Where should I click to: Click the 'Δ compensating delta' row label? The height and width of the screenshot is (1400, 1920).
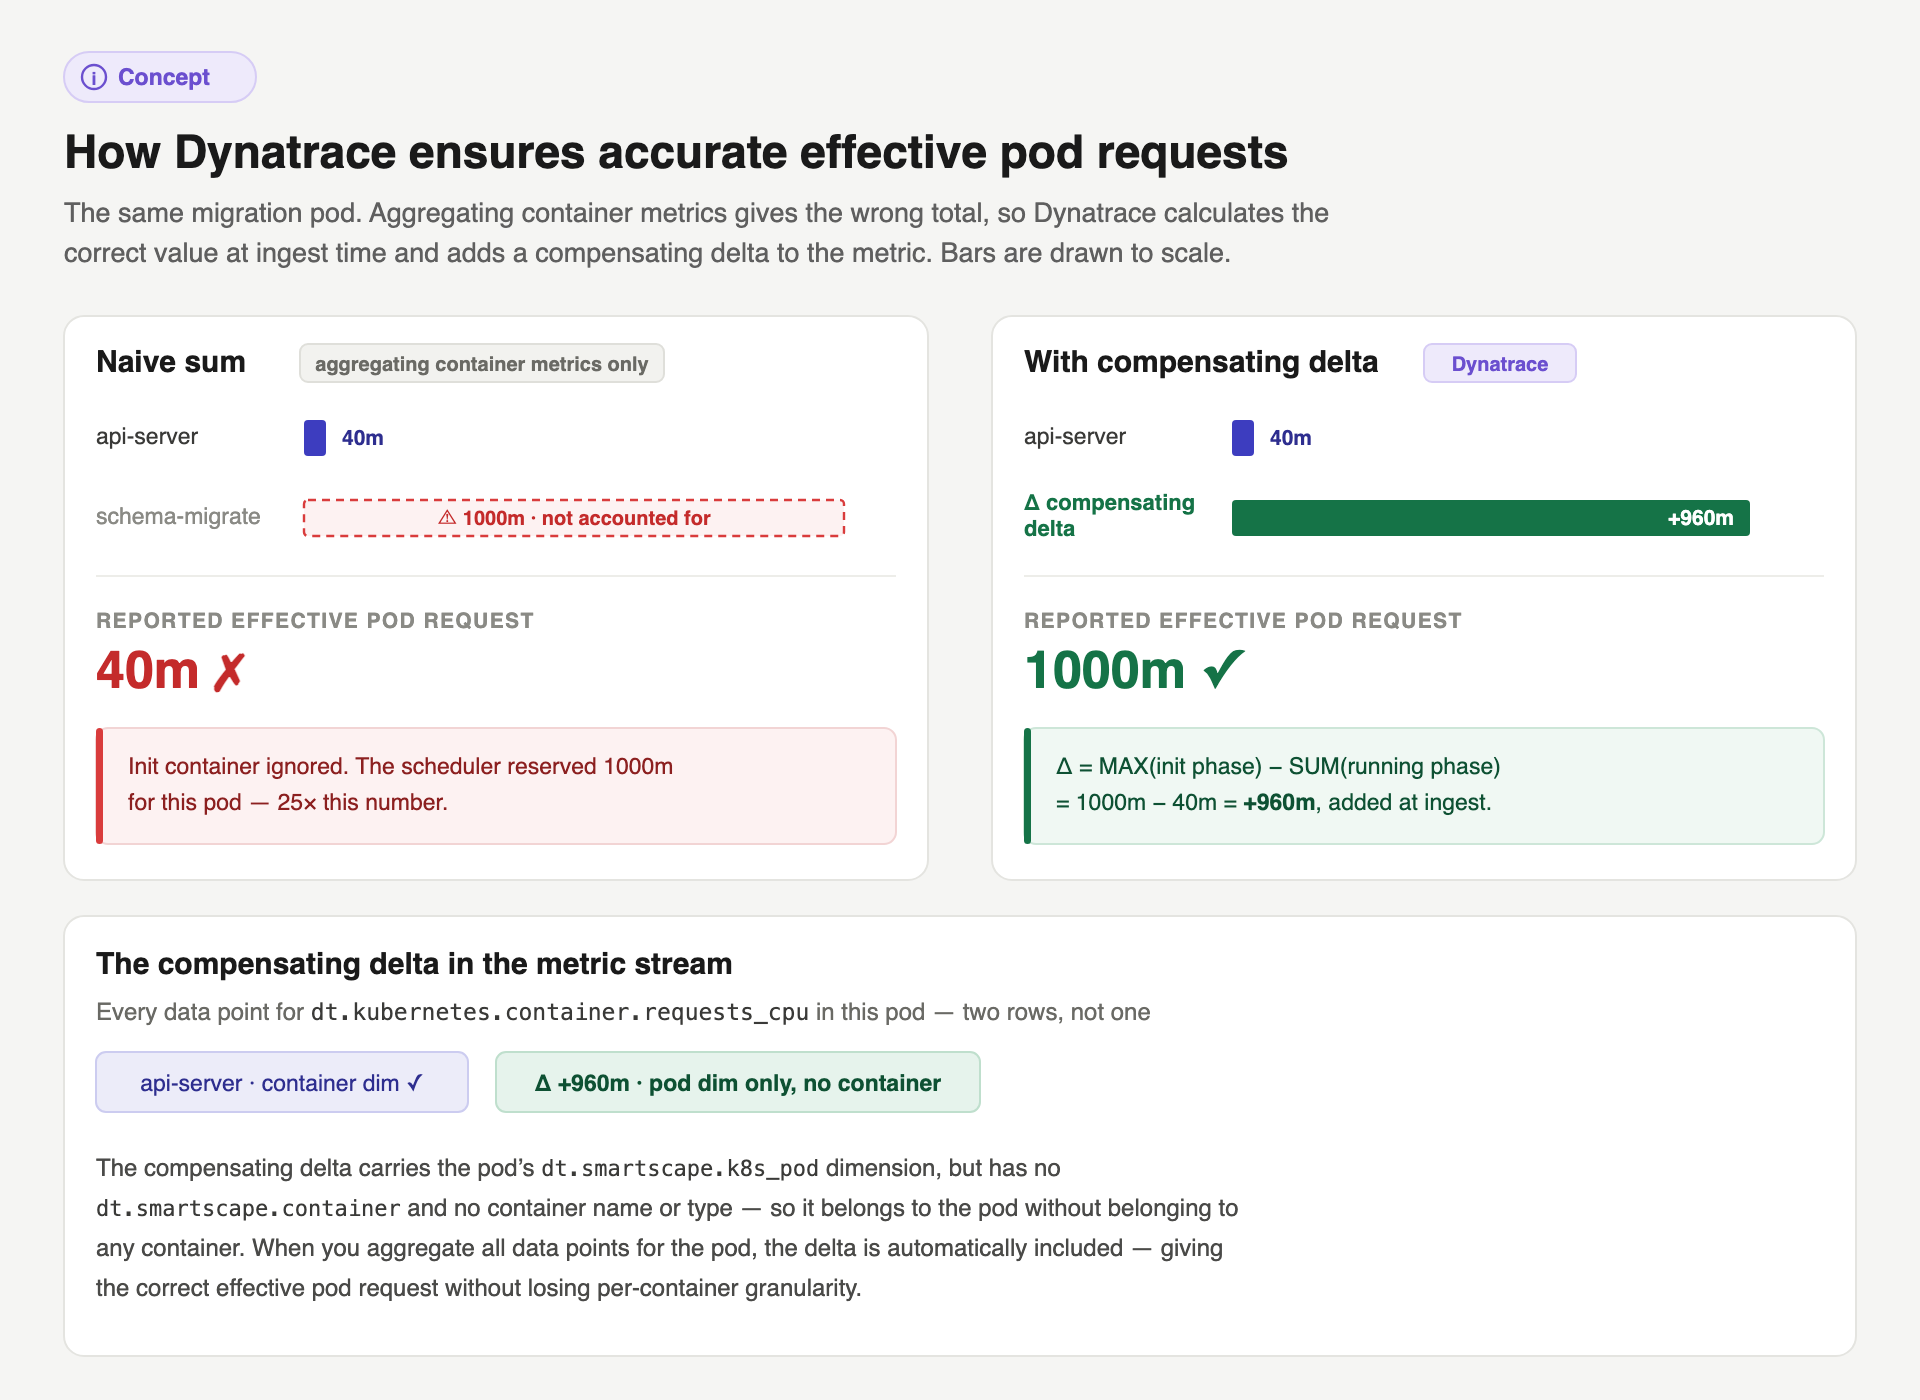tap(1109, 515)
